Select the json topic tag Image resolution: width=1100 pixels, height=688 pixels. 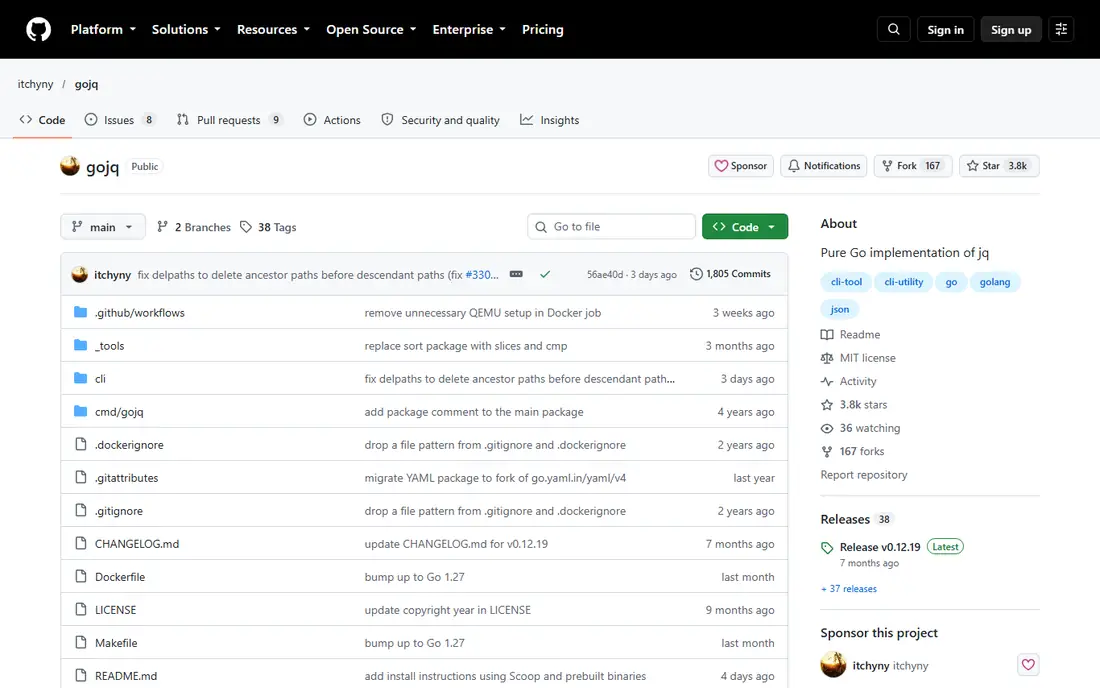(x=840, y=309)
